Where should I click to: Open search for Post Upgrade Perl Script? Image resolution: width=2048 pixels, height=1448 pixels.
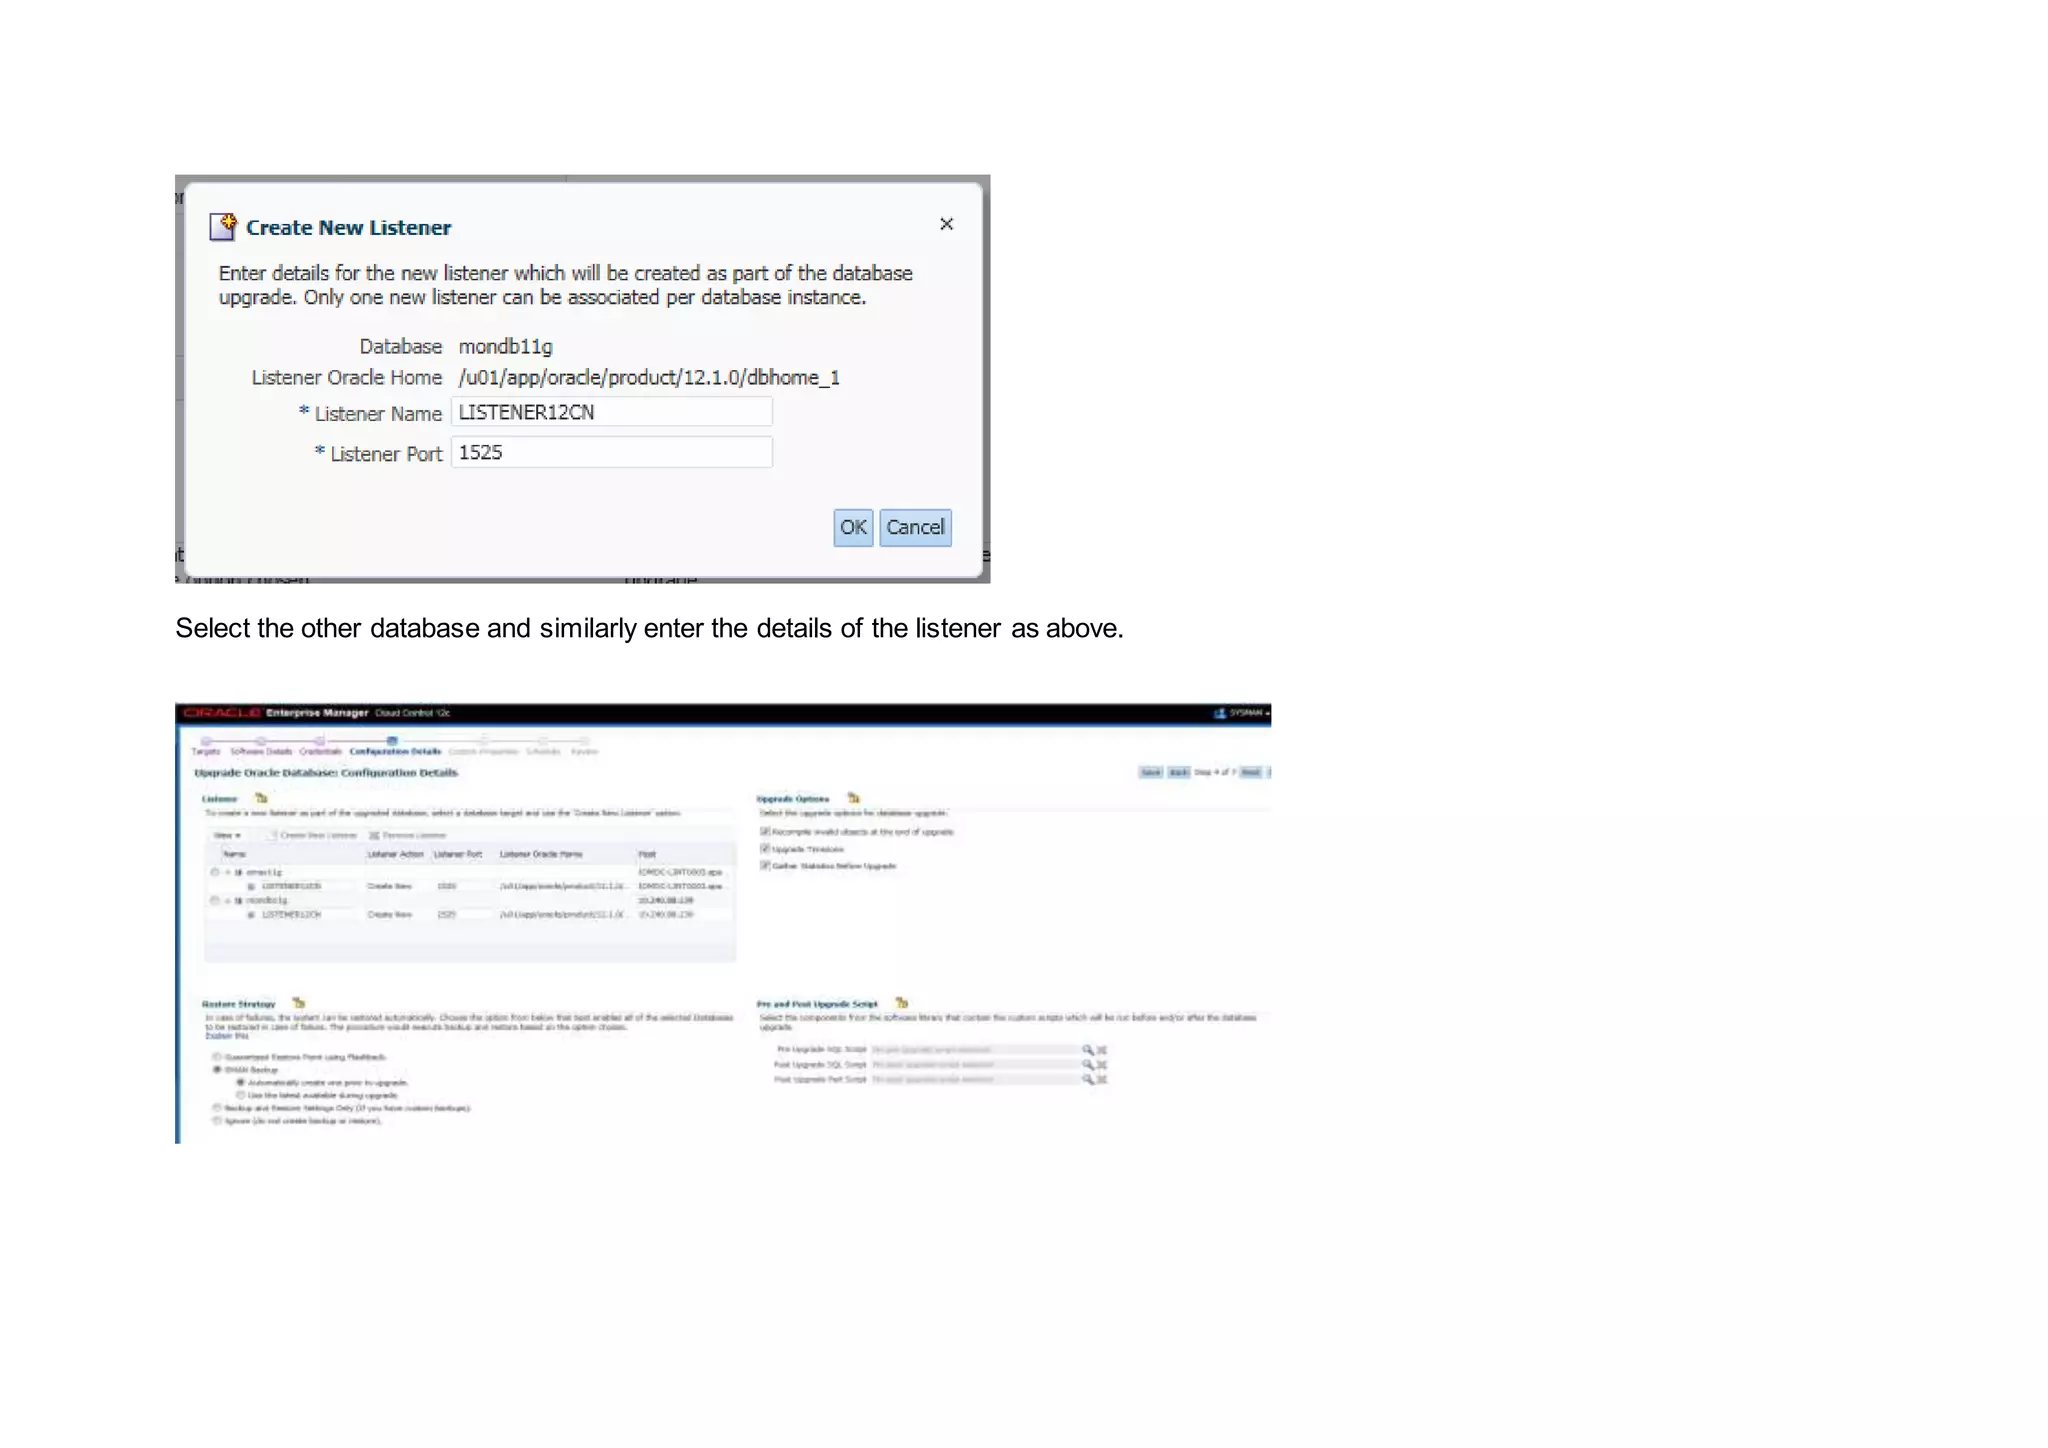[1087, 1080]
